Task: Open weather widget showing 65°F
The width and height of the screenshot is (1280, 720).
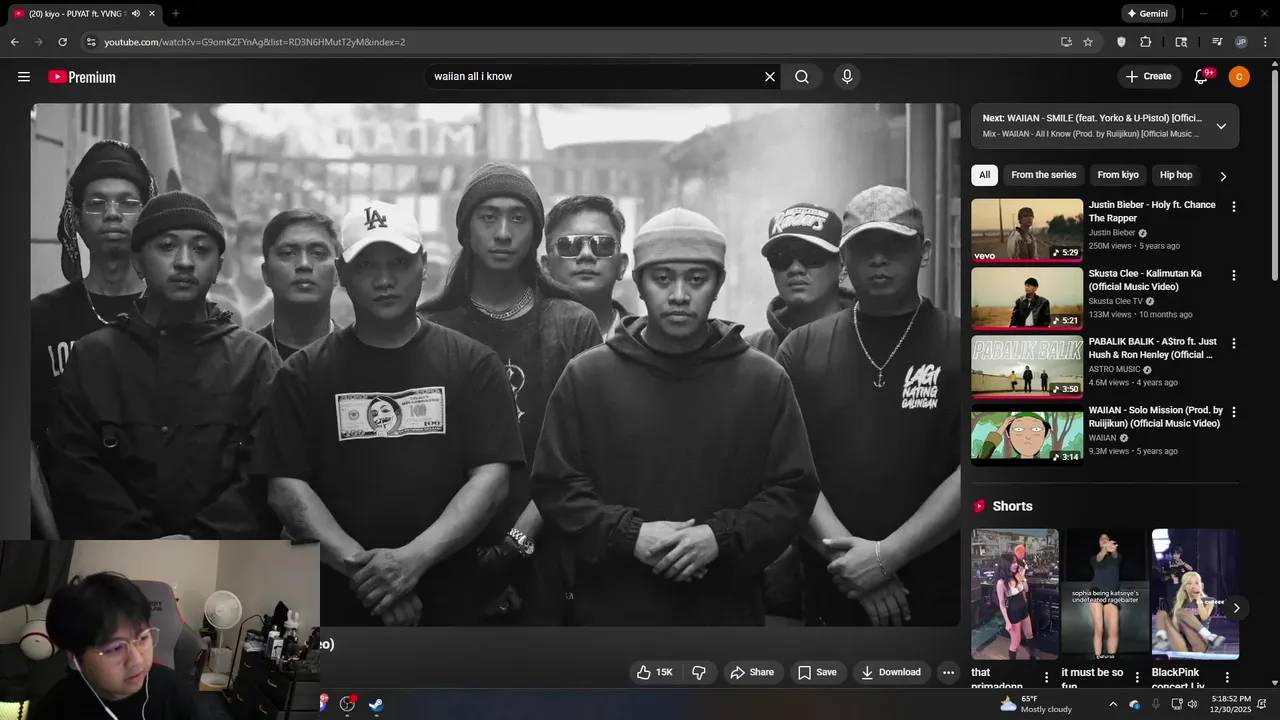Action: point(1036,704)
